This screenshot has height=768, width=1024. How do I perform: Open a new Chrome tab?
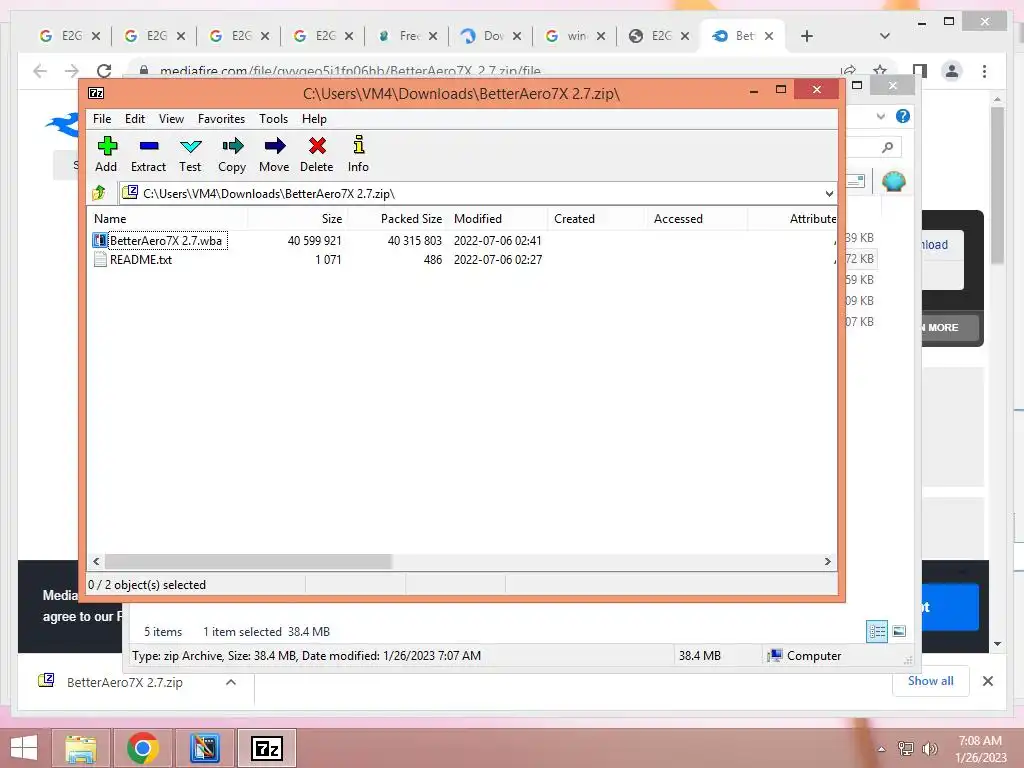[x=807, y=36]
